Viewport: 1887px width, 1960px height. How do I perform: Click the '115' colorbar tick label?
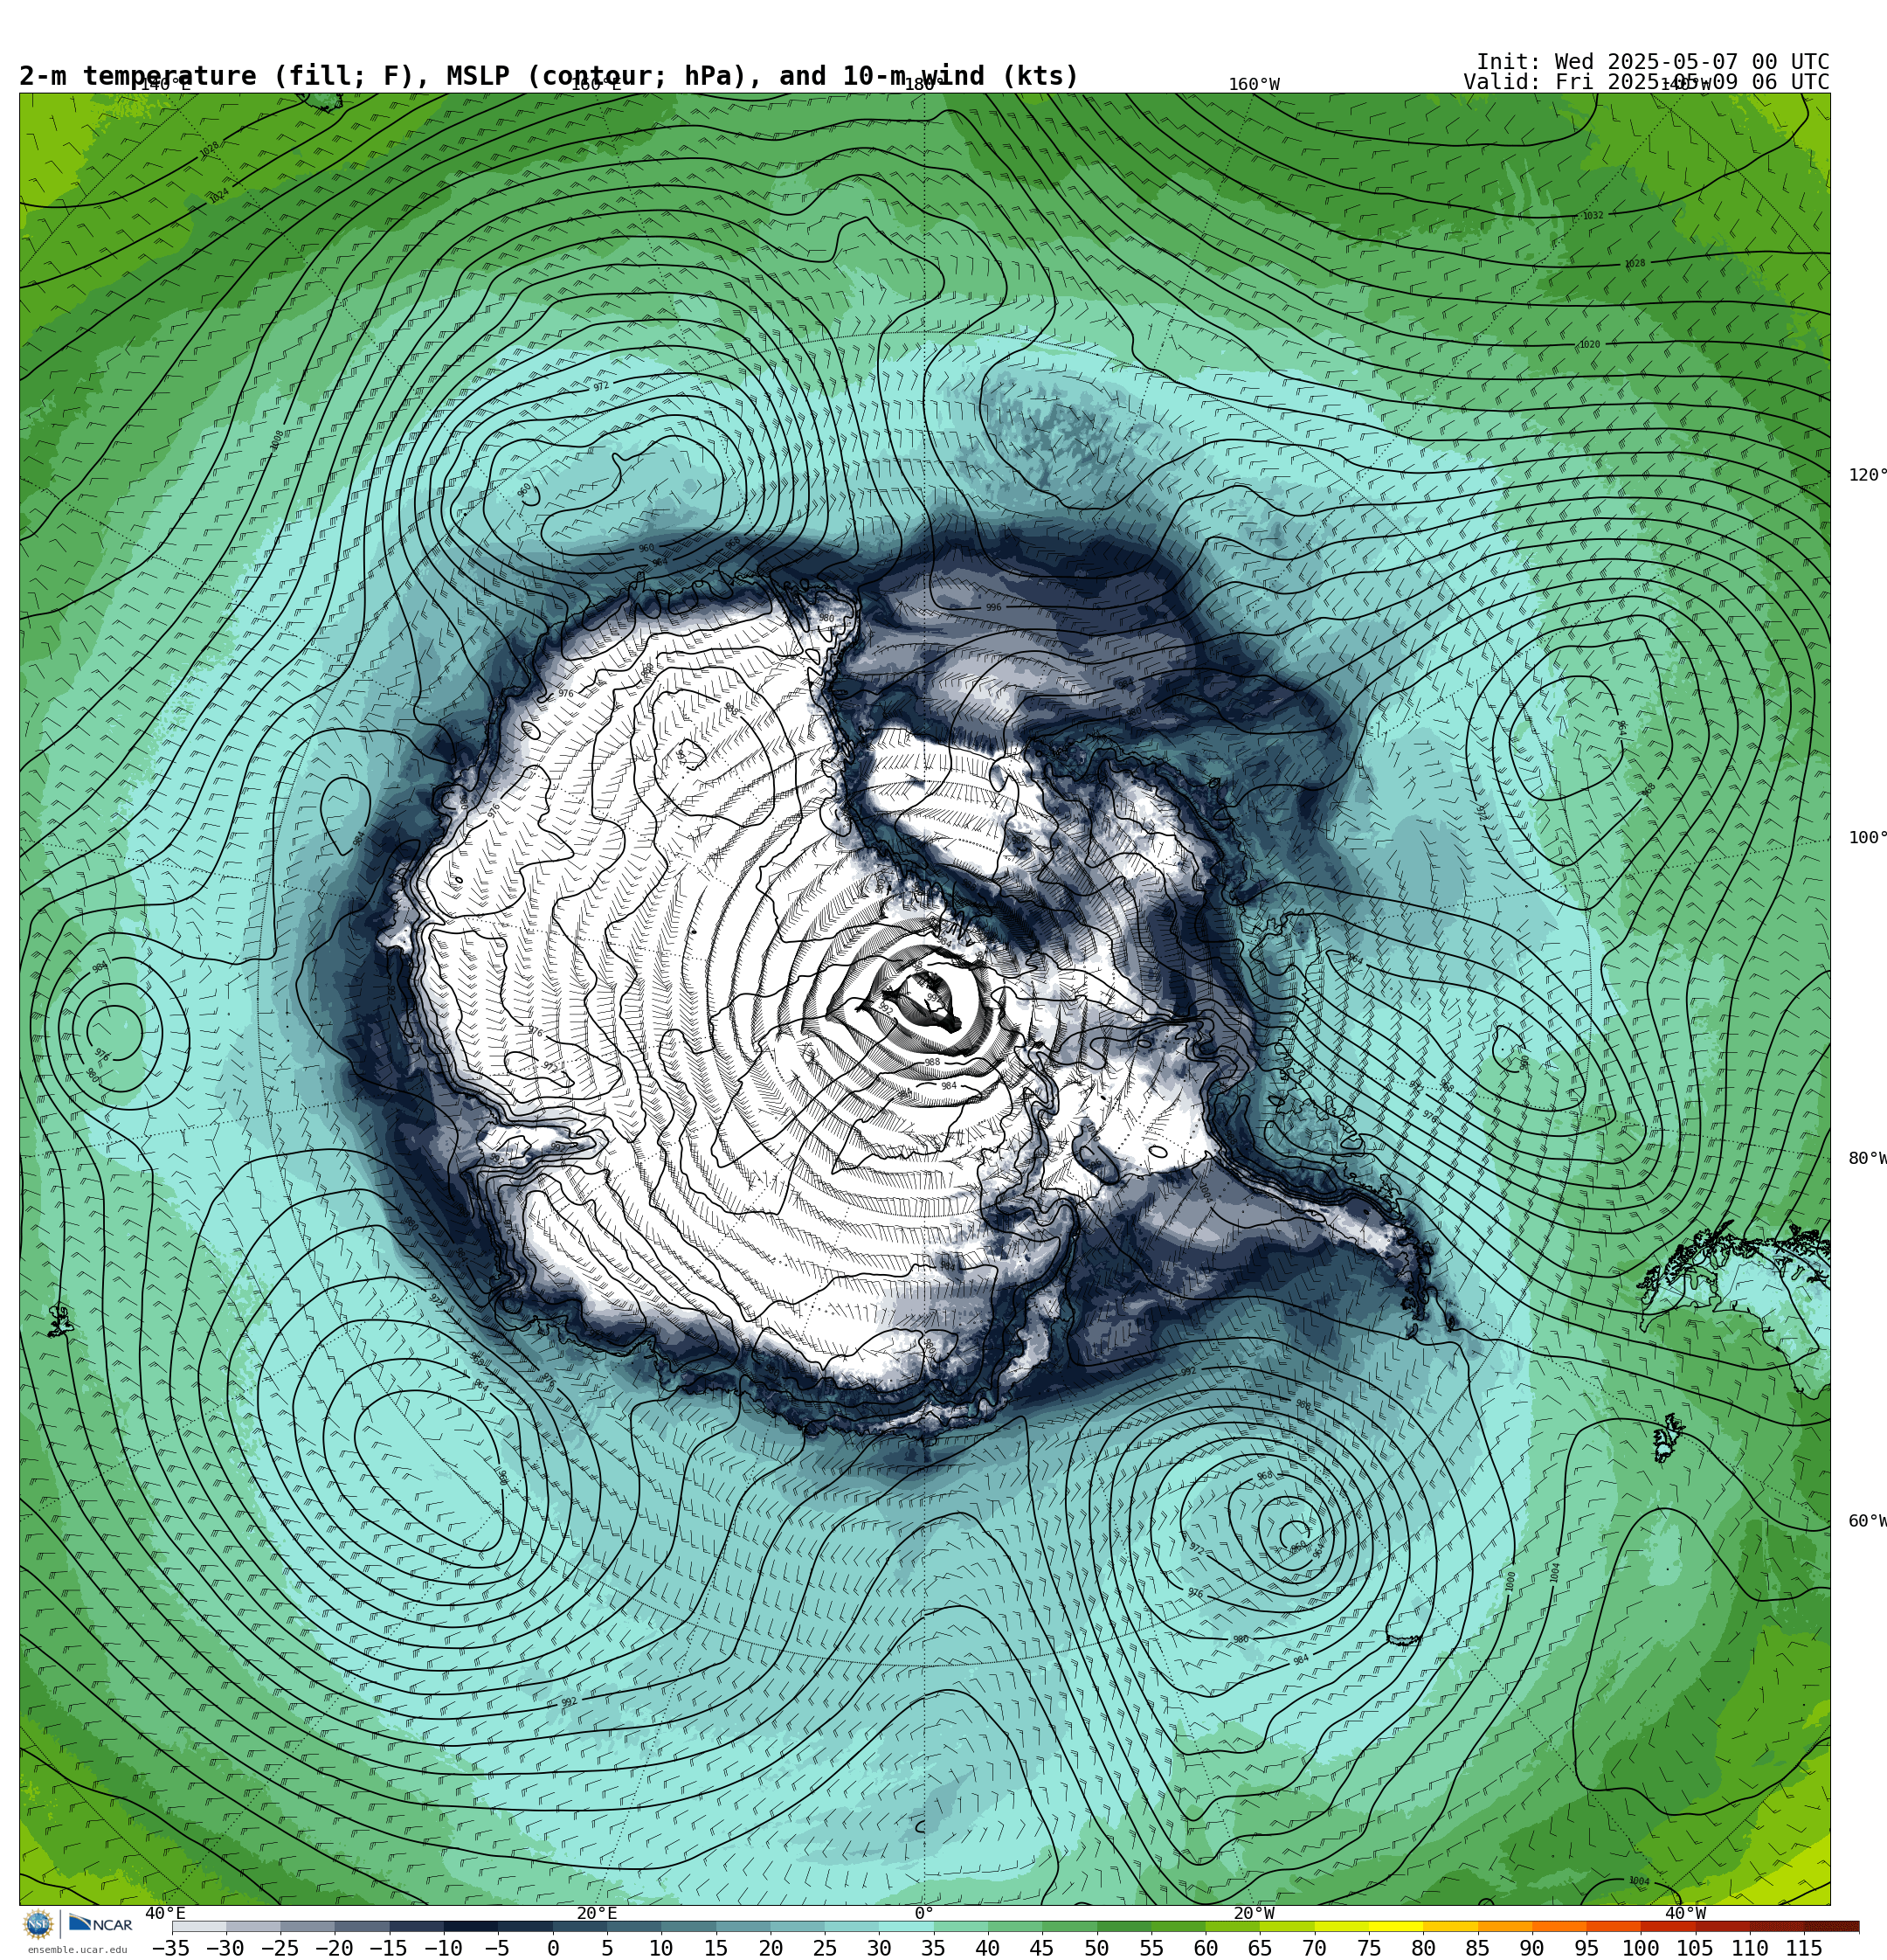point(1803,1948)
